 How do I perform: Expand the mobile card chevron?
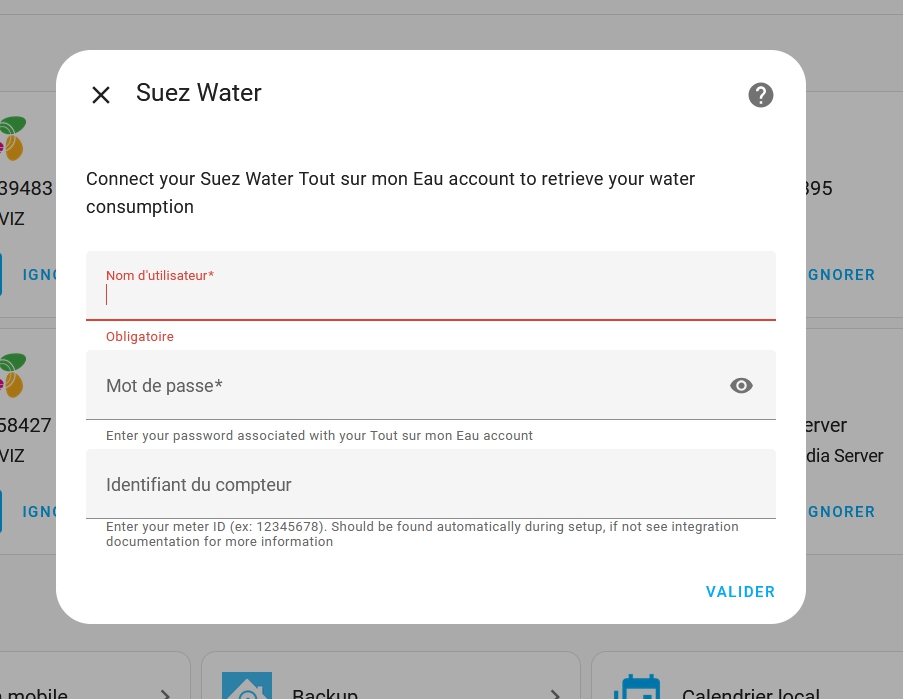coord(165,694)
